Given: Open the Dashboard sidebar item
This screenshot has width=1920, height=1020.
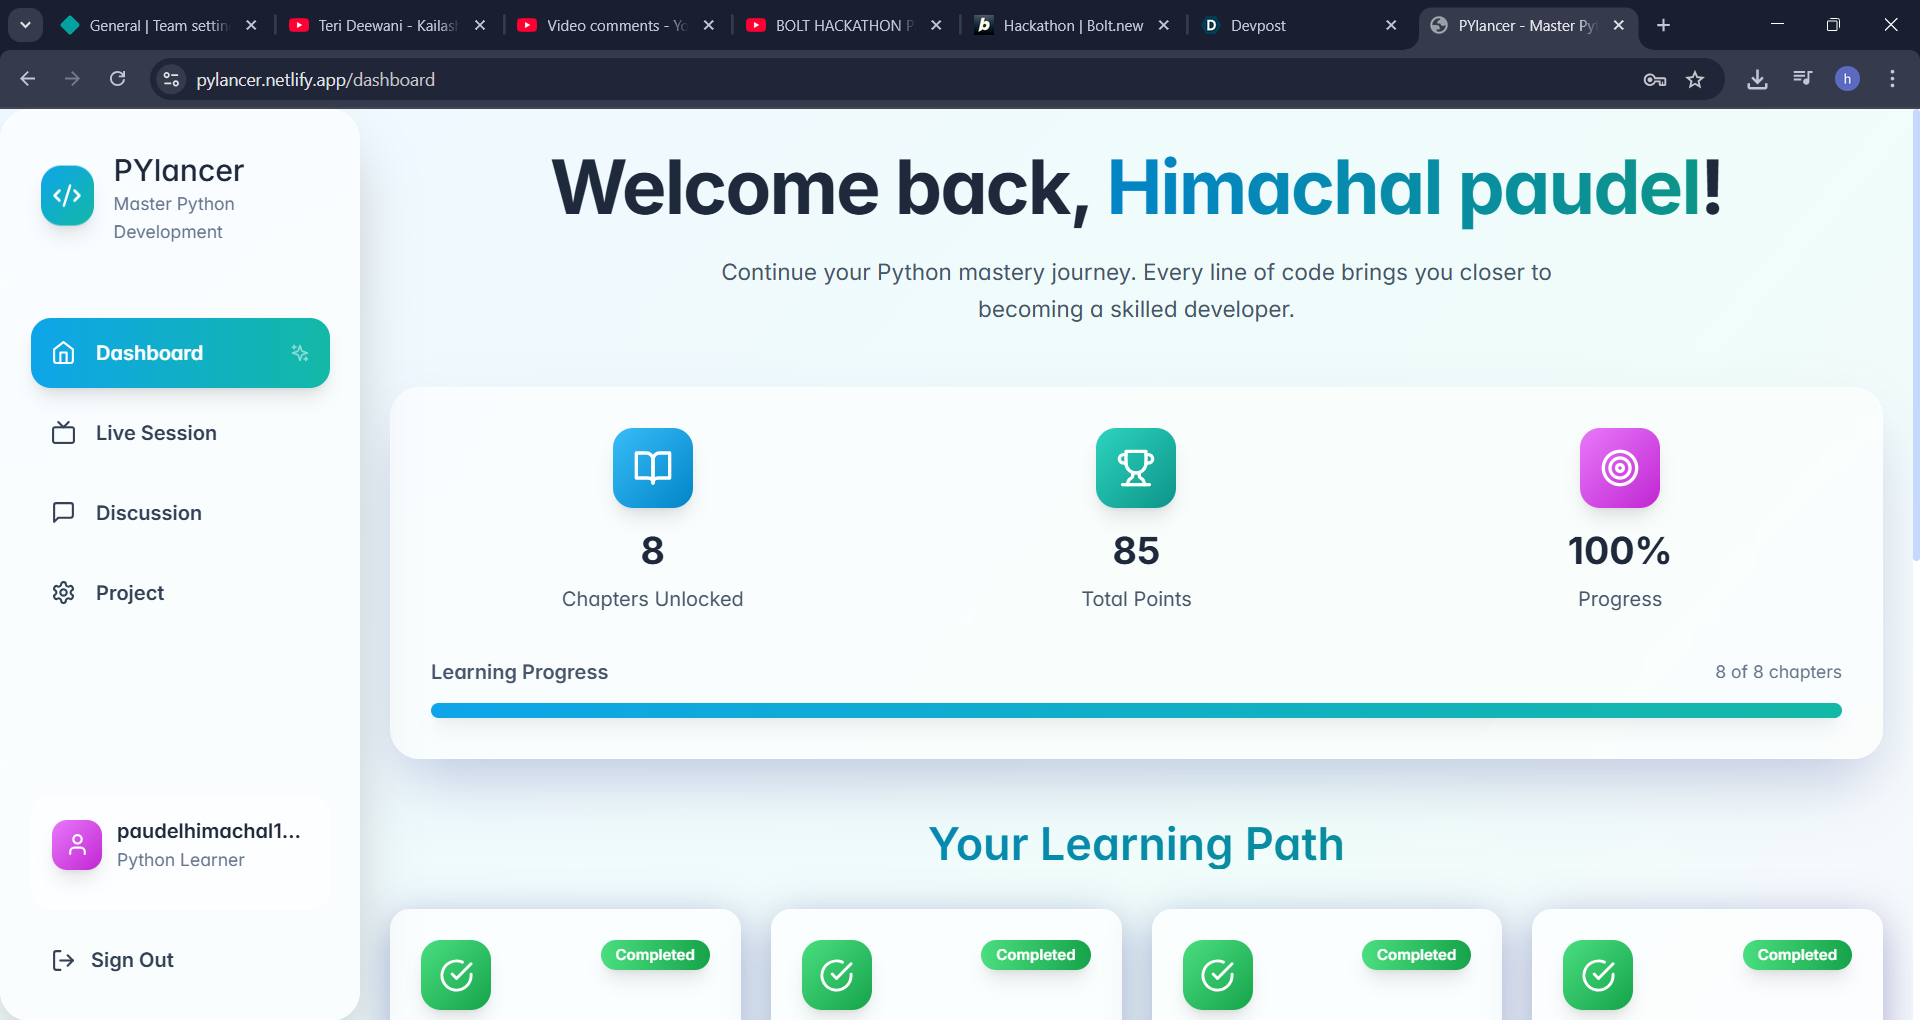Looking at the screenshot, I should [180, 353].
